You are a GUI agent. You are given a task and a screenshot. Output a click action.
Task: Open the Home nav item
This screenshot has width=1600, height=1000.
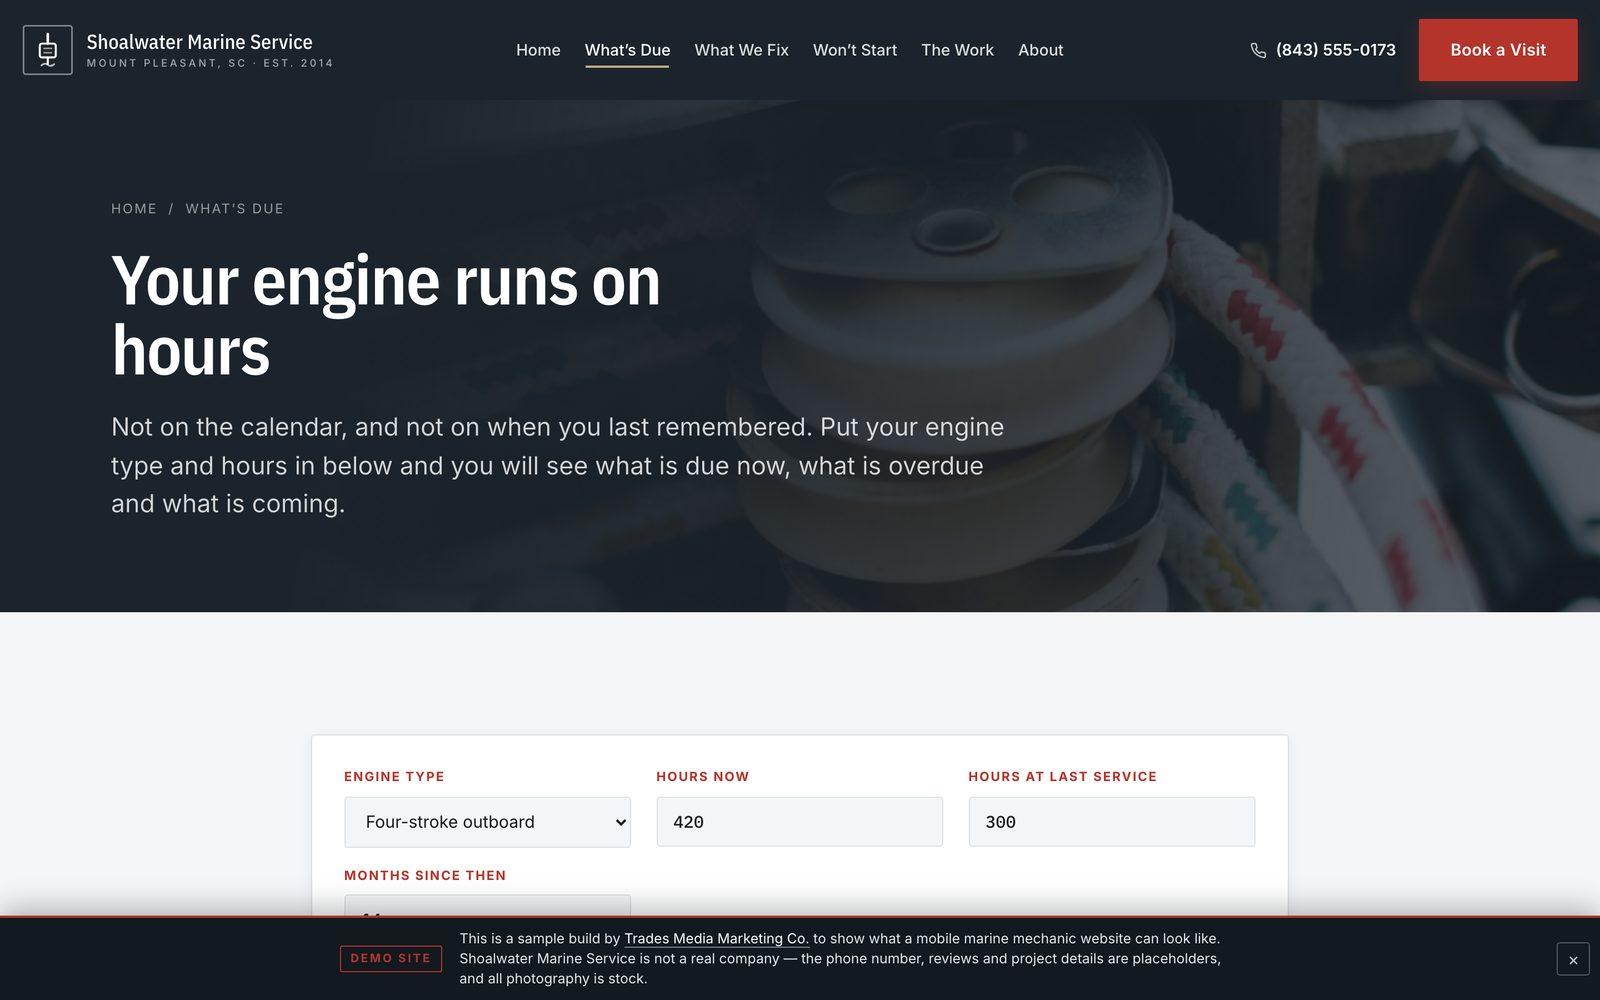538,50
